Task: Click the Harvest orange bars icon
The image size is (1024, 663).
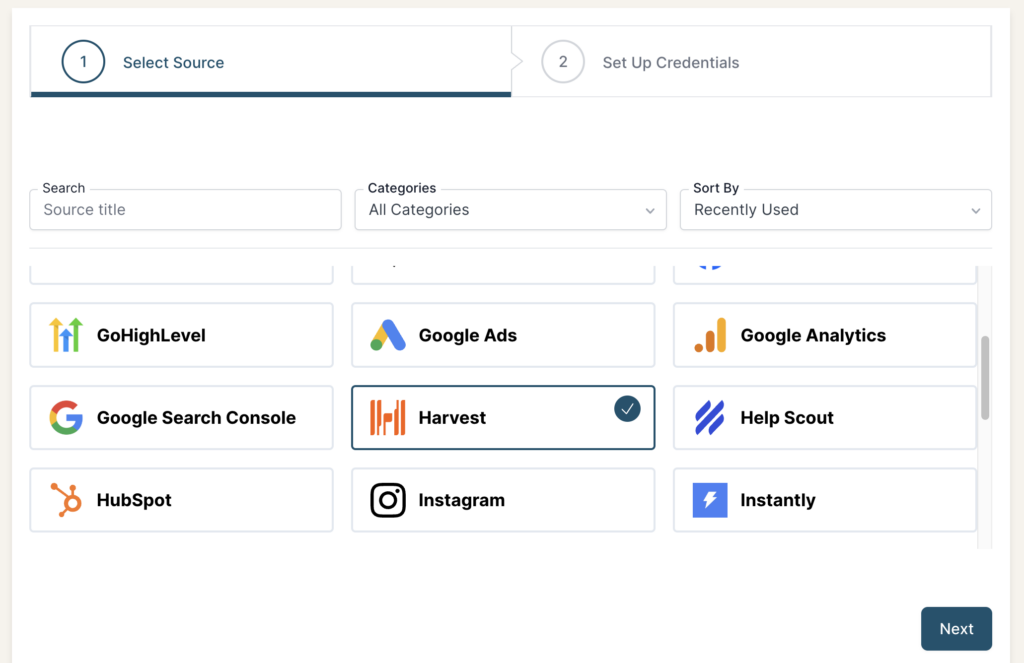Action: point(388,418)
